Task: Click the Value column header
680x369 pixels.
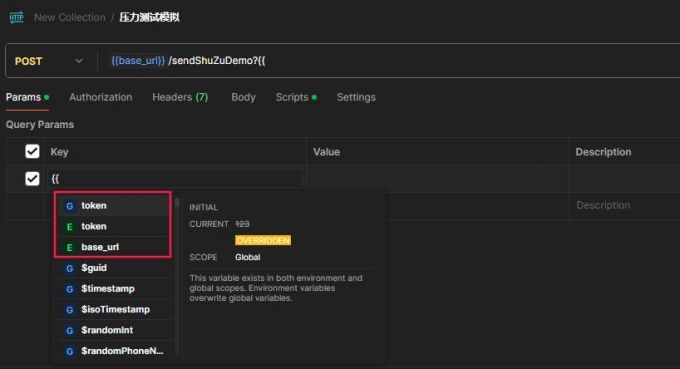Action: [x=327, y=152]
